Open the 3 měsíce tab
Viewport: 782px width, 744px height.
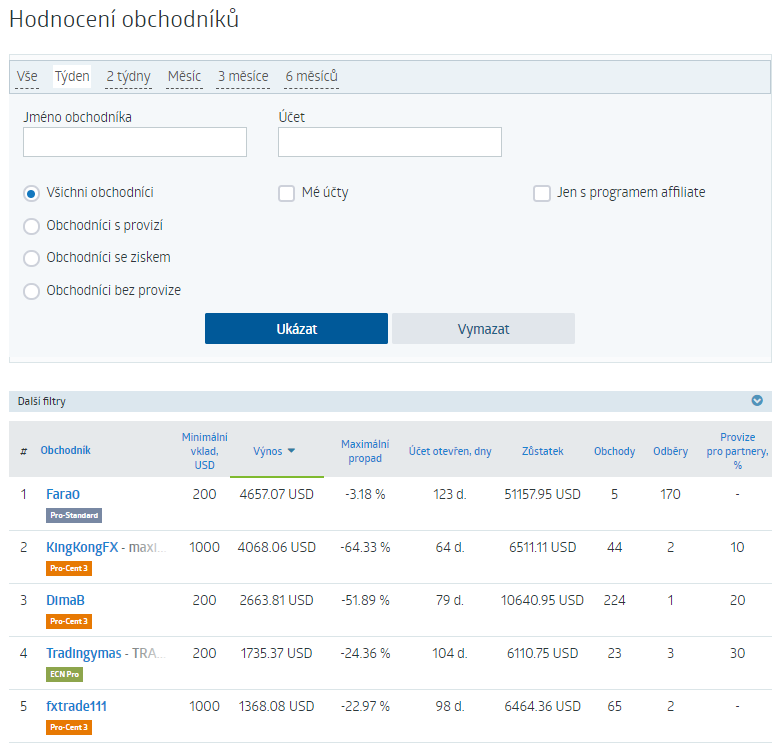click(x=243, y=76)
